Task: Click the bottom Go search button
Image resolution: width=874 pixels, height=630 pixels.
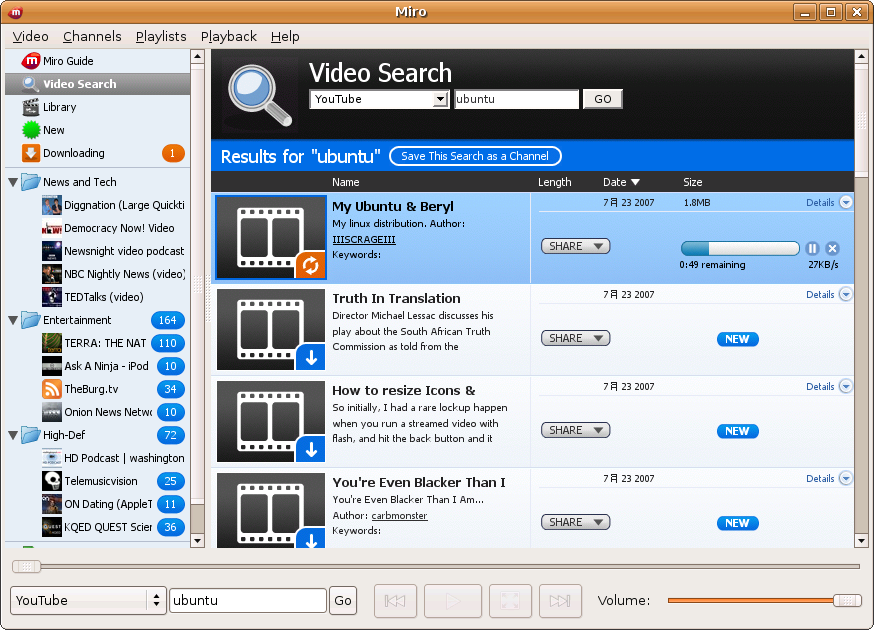Action: click(x=343, y=600)
